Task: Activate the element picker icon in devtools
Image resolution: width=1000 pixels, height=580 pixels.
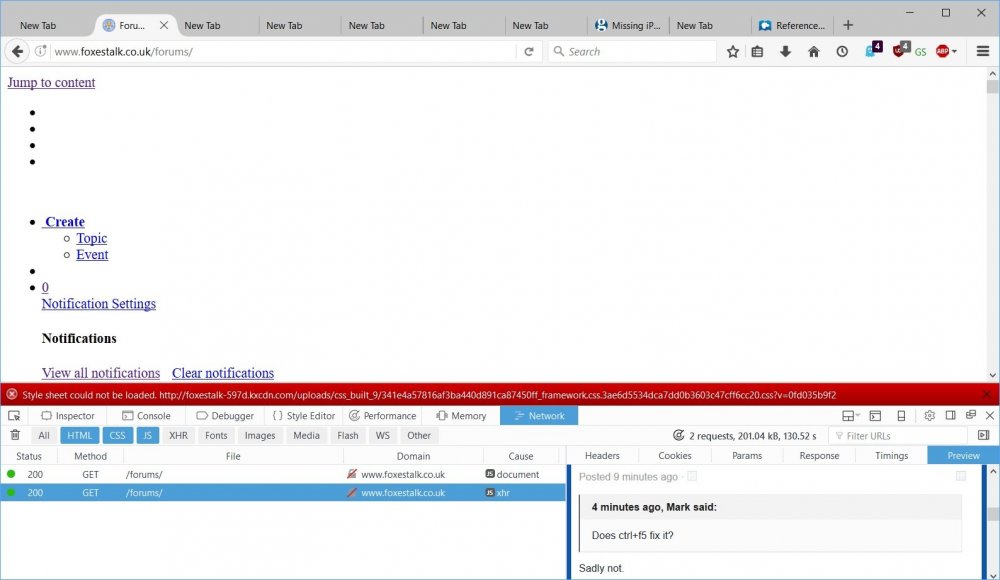Action: click(x=14, y=415)
